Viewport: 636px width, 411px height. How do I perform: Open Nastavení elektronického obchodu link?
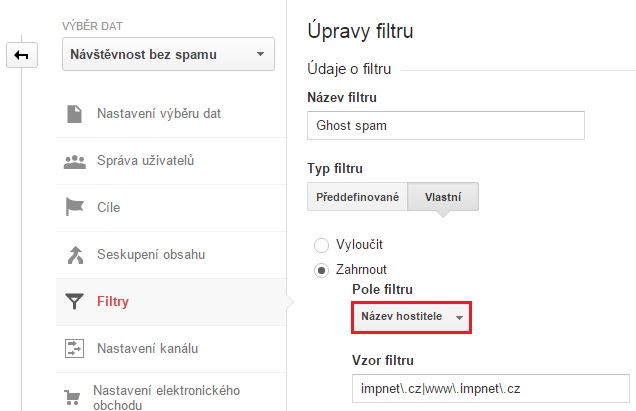(x=166, y=398)
